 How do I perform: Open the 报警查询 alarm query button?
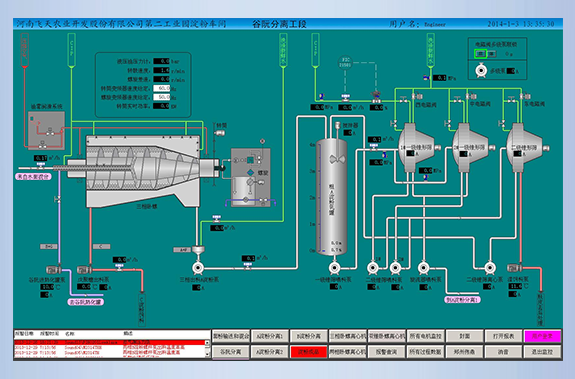pyautogui.click(x=387, y=352)
